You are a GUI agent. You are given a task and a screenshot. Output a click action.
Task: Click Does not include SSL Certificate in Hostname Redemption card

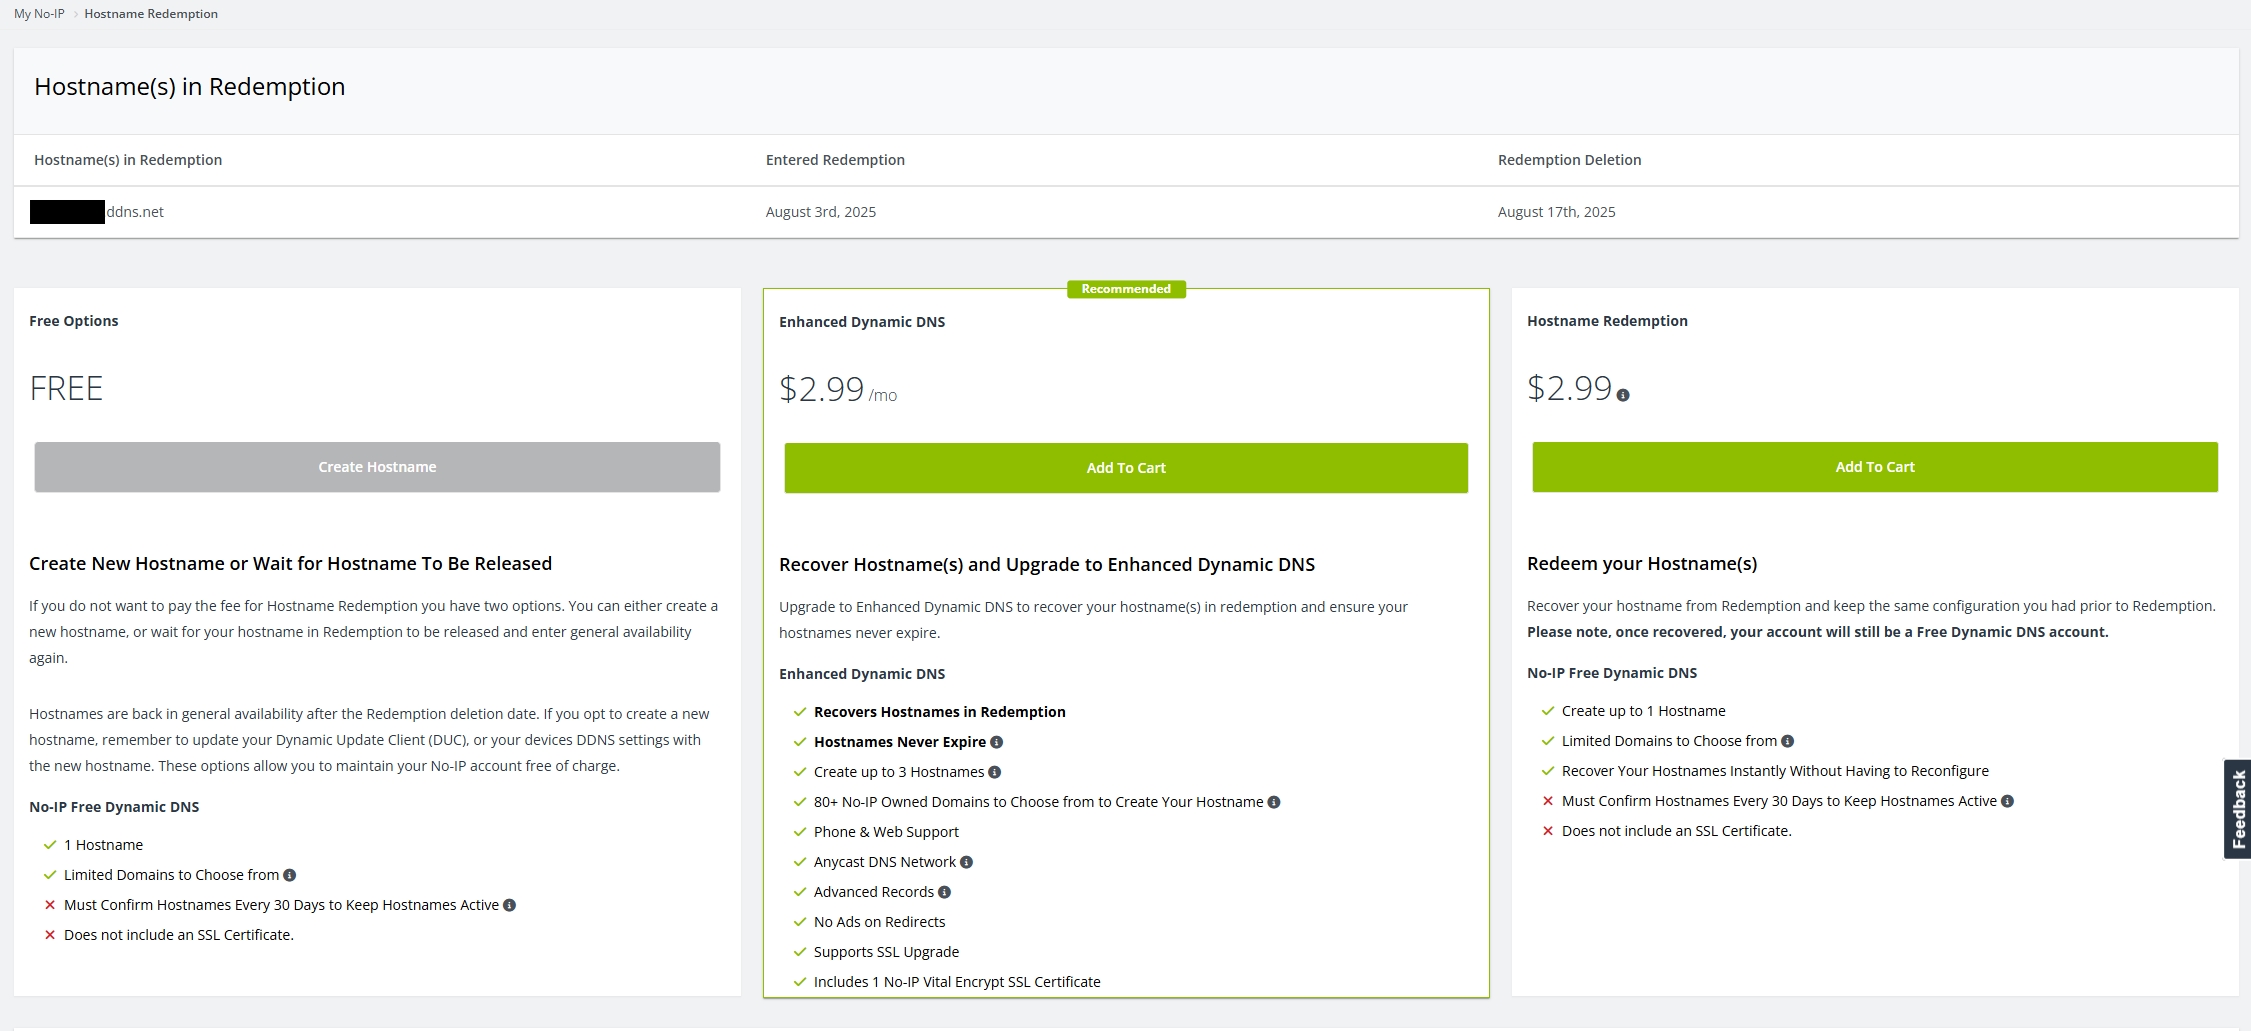pyautogui.click(x=1677, y=831)
